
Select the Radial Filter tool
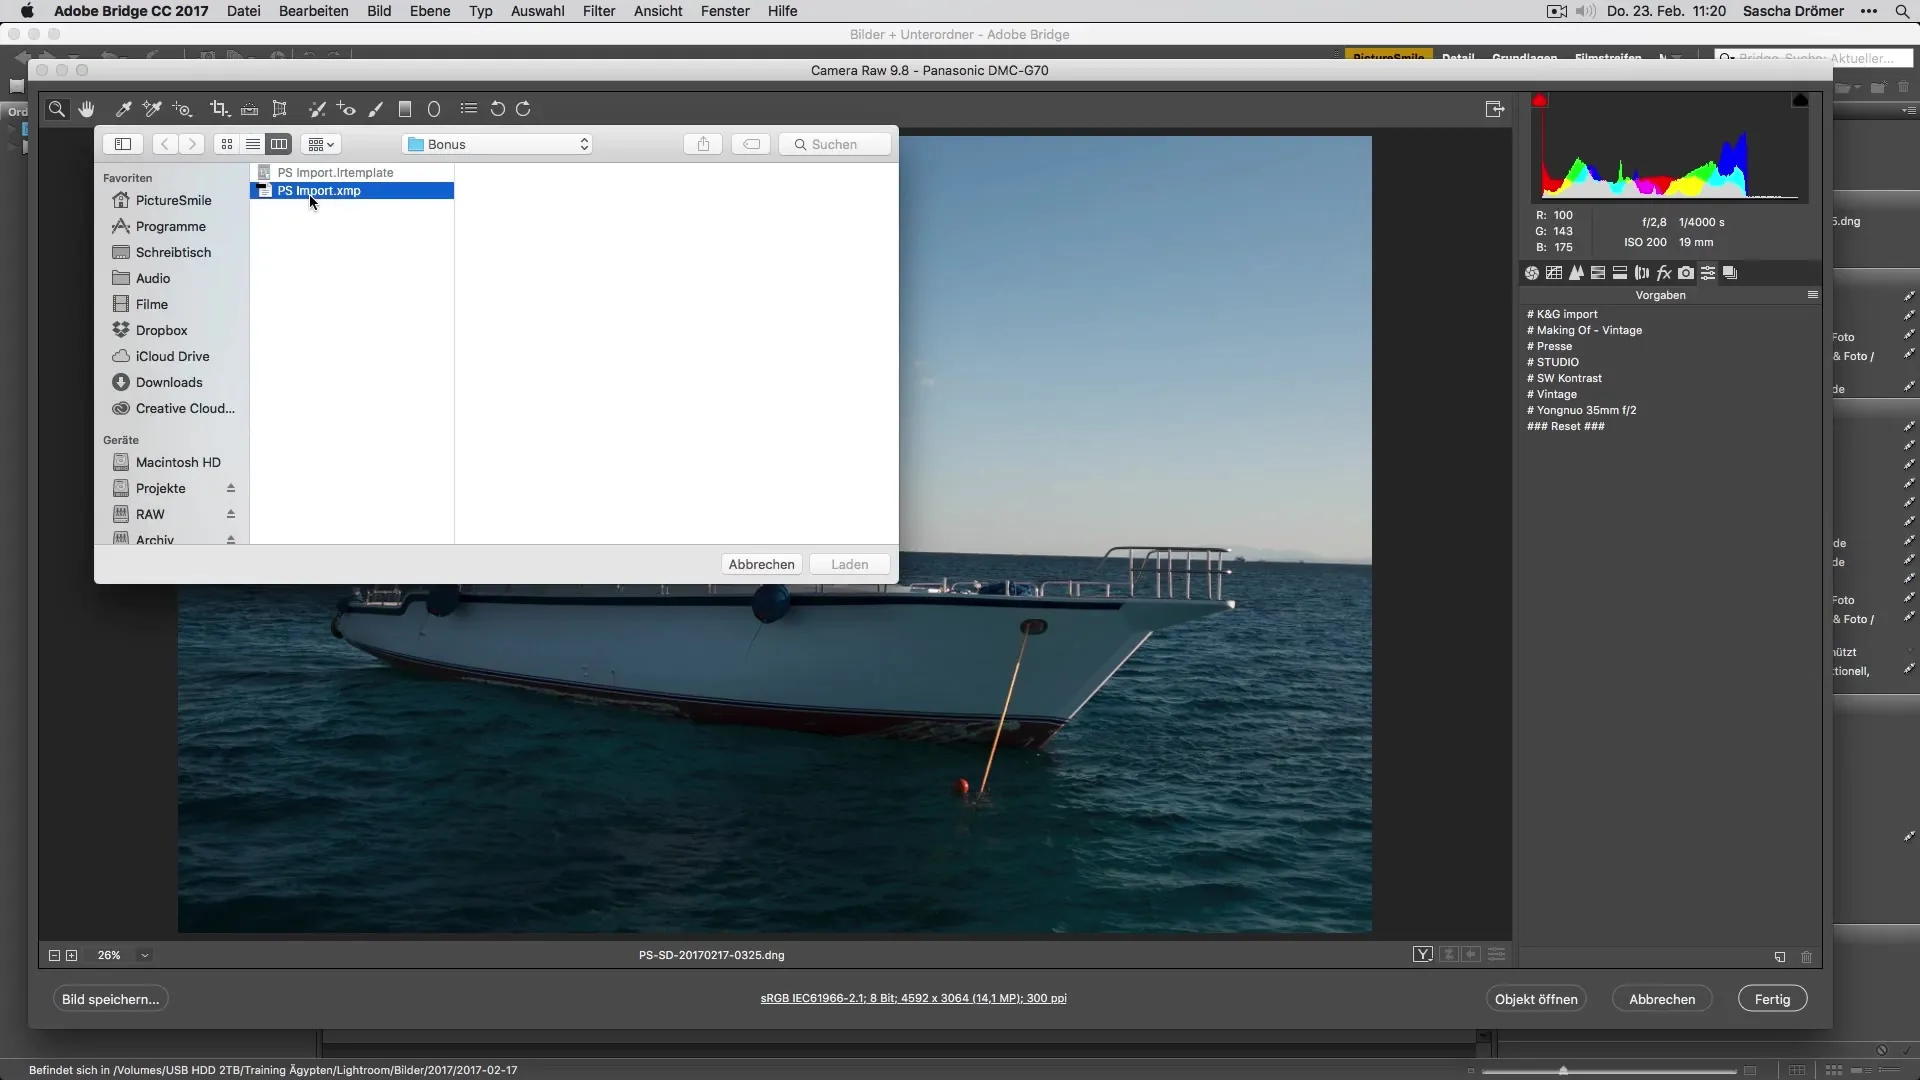point(434,109)
